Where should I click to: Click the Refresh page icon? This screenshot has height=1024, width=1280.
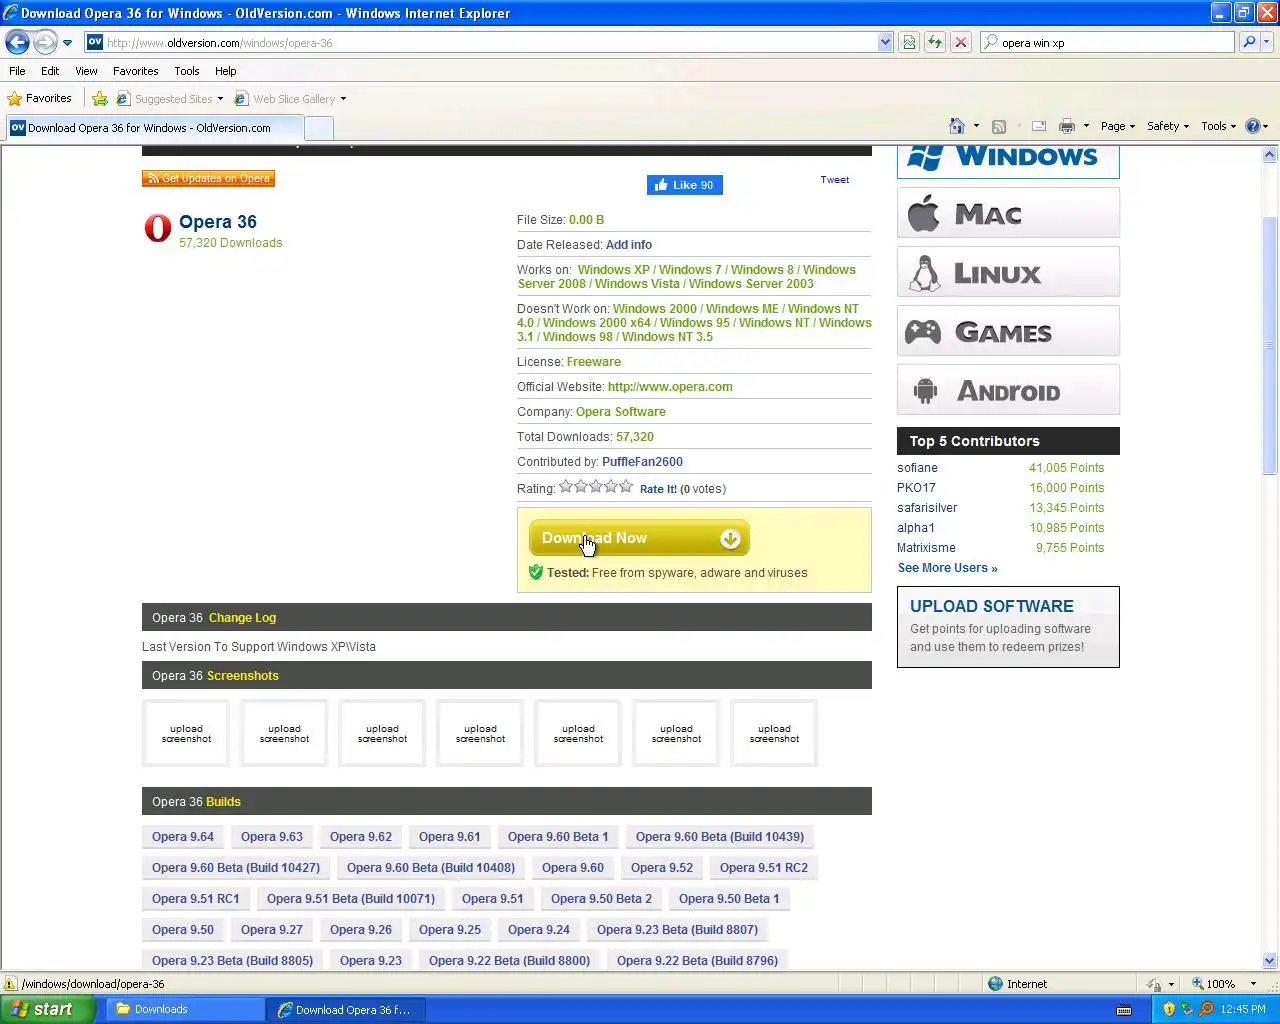click(x=935, y=42)
